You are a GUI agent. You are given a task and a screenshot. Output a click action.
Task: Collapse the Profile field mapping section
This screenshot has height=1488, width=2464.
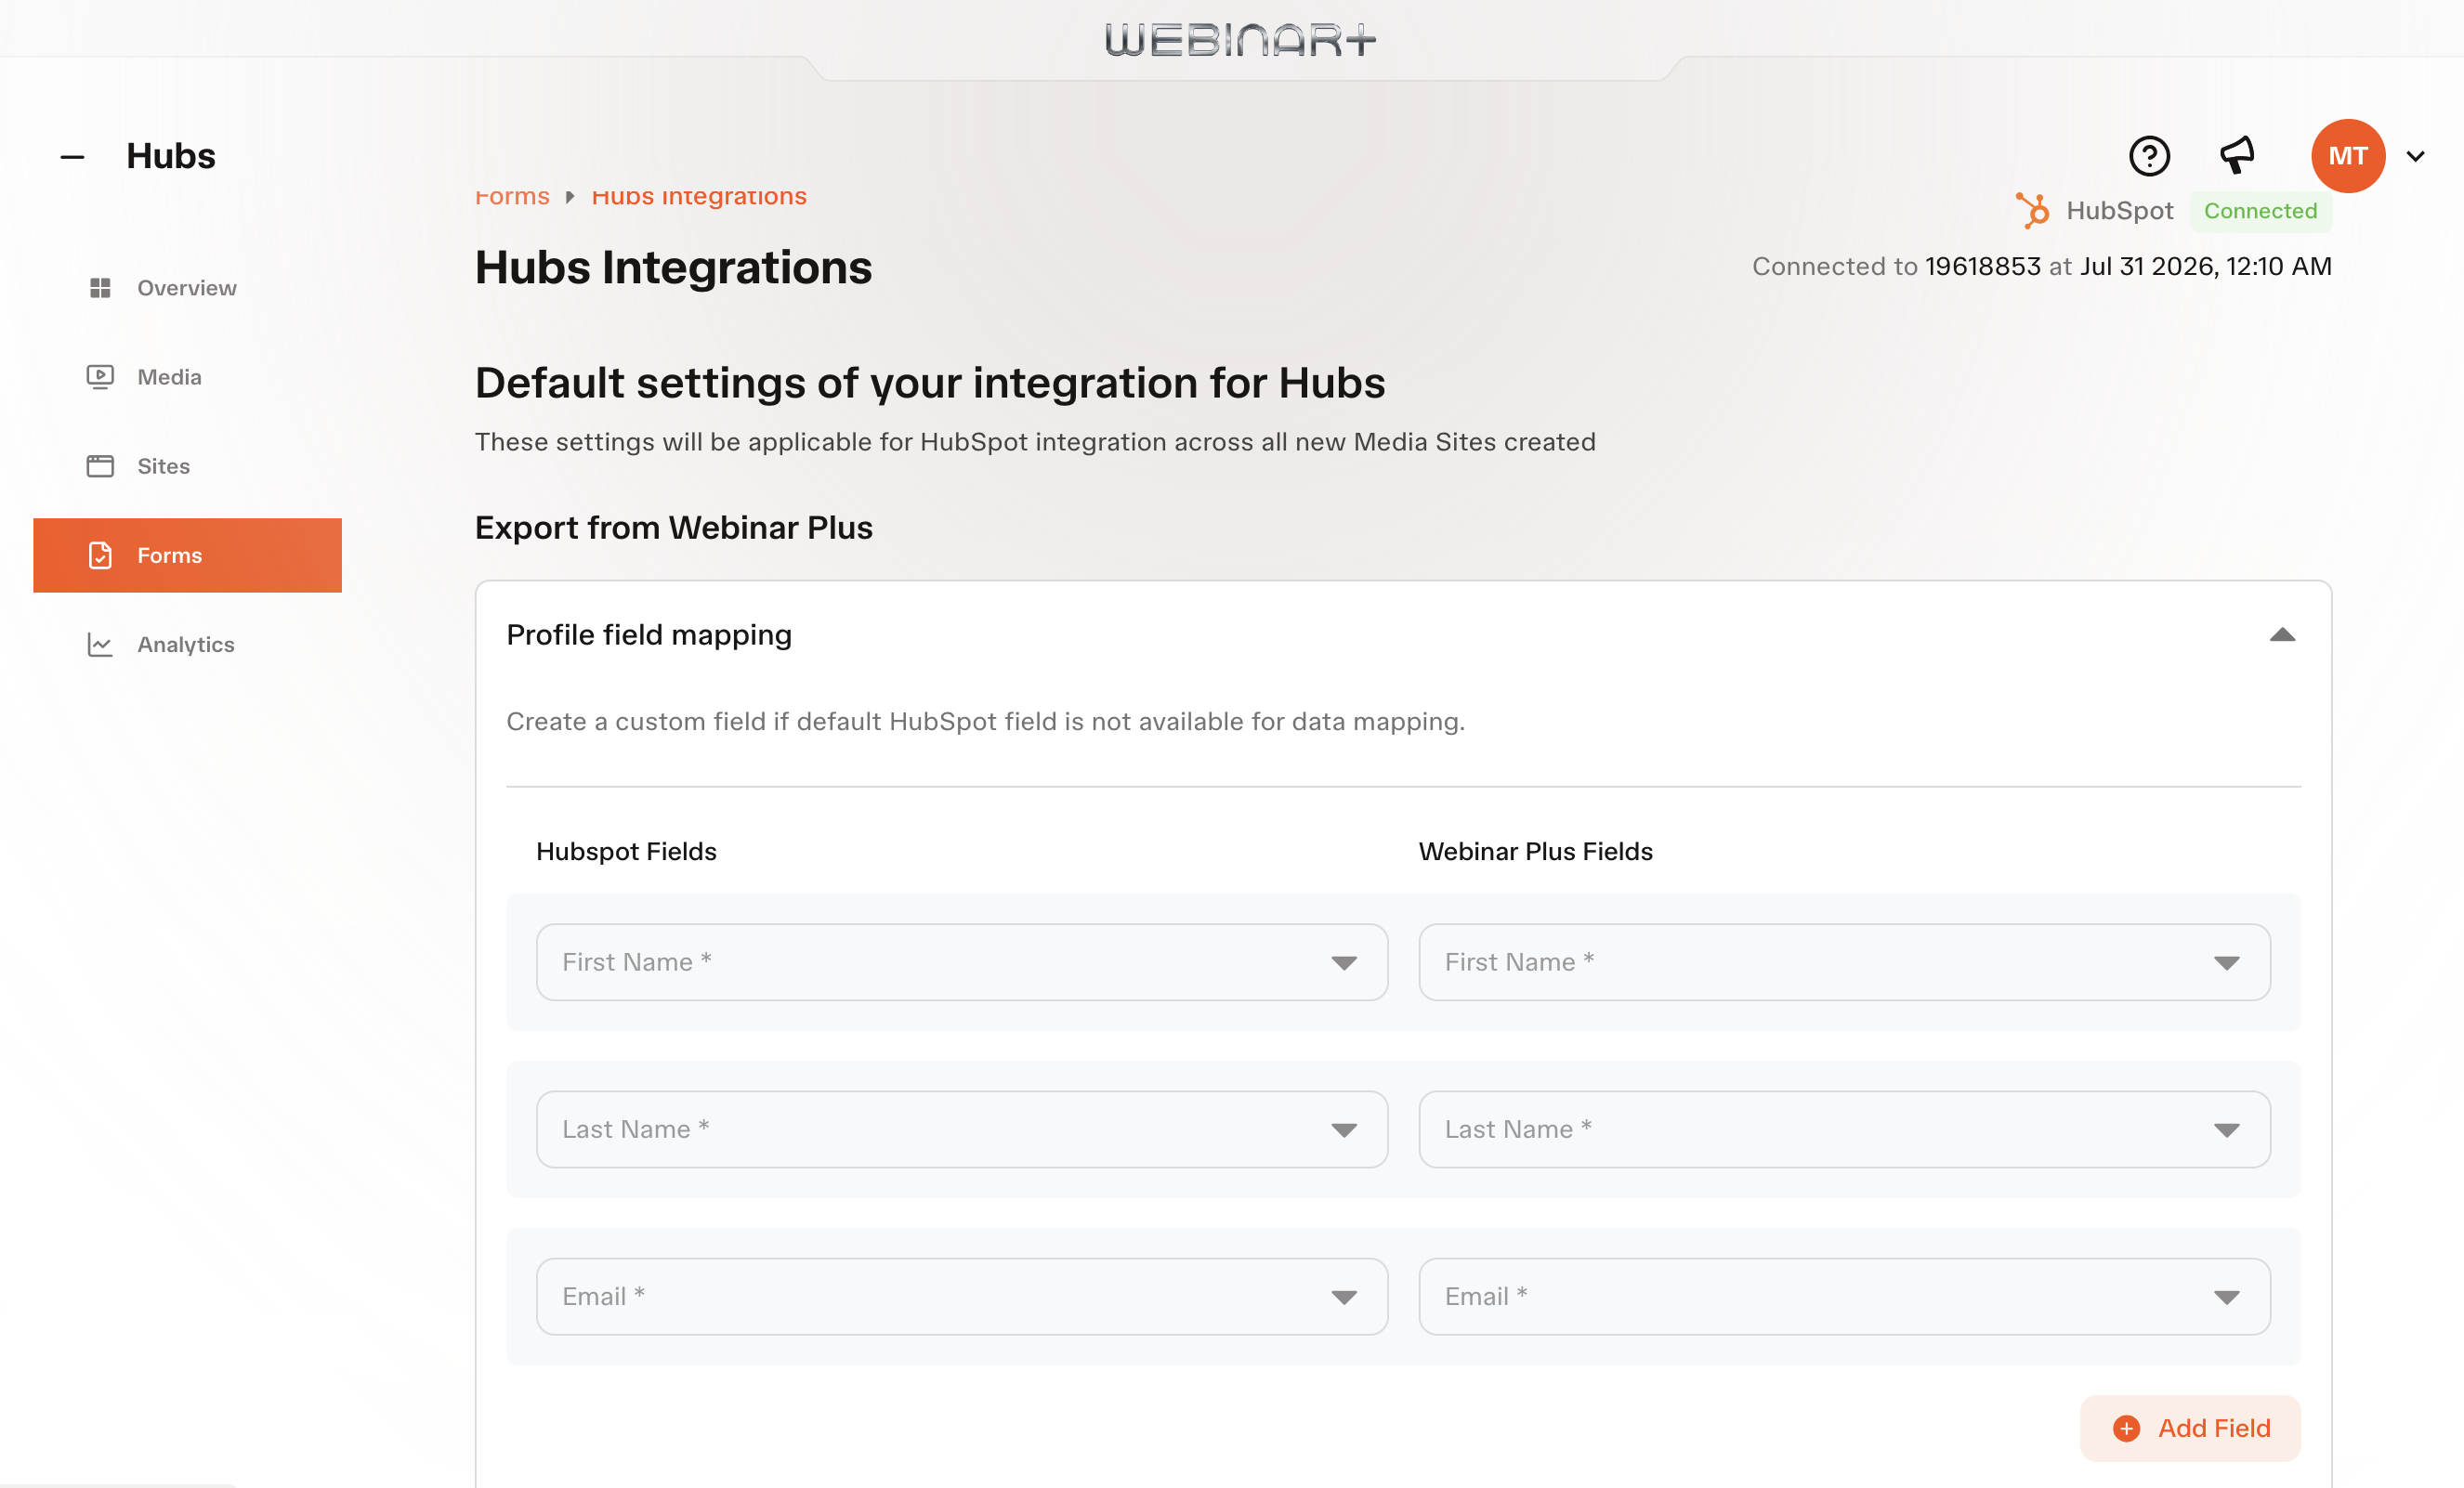click(2282, 635)
